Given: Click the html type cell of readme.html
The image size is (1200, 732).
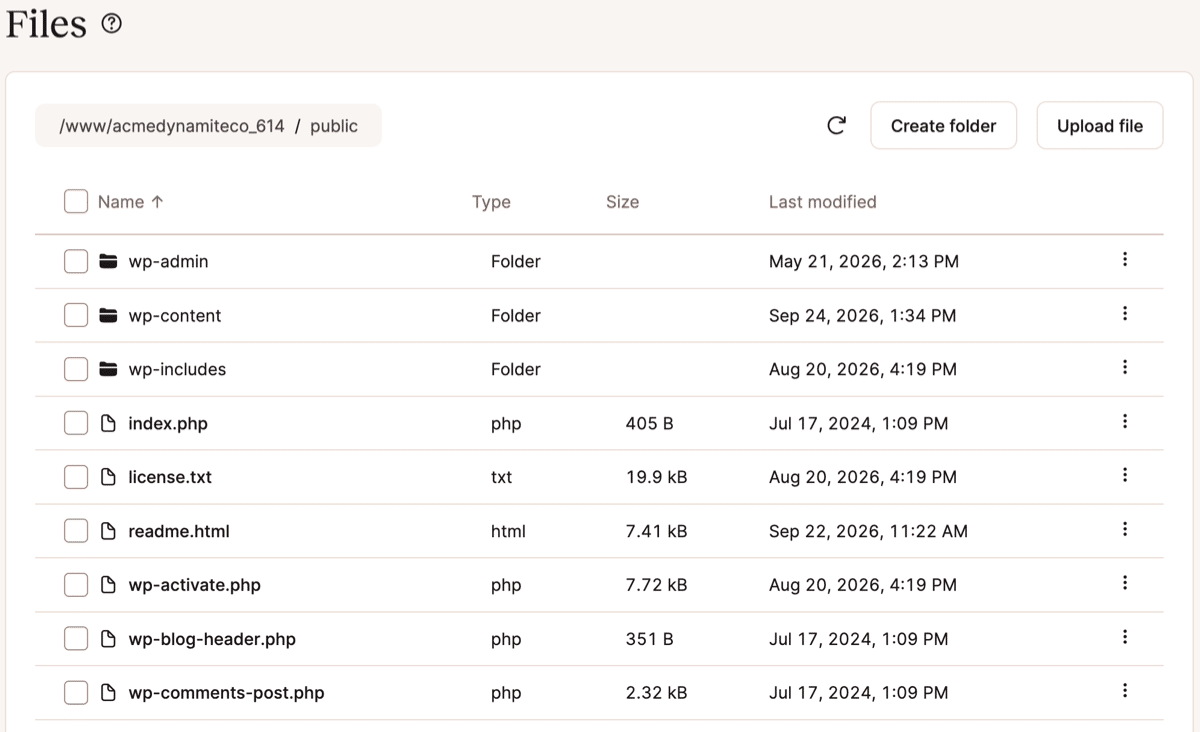Looking at the screenshot, I should tap(508, 531).
